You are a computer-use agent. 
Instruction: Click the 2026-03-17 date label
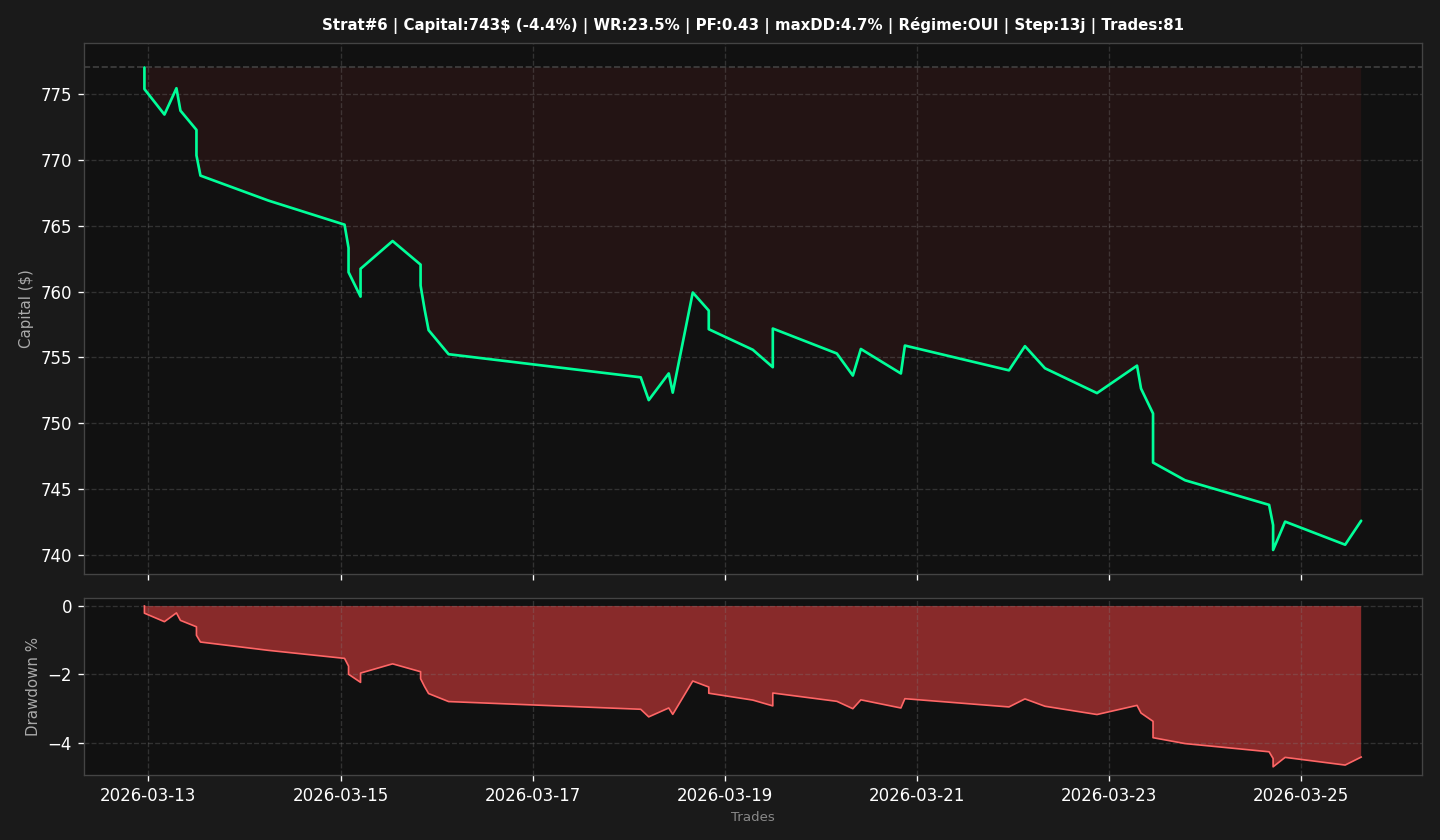533,795
